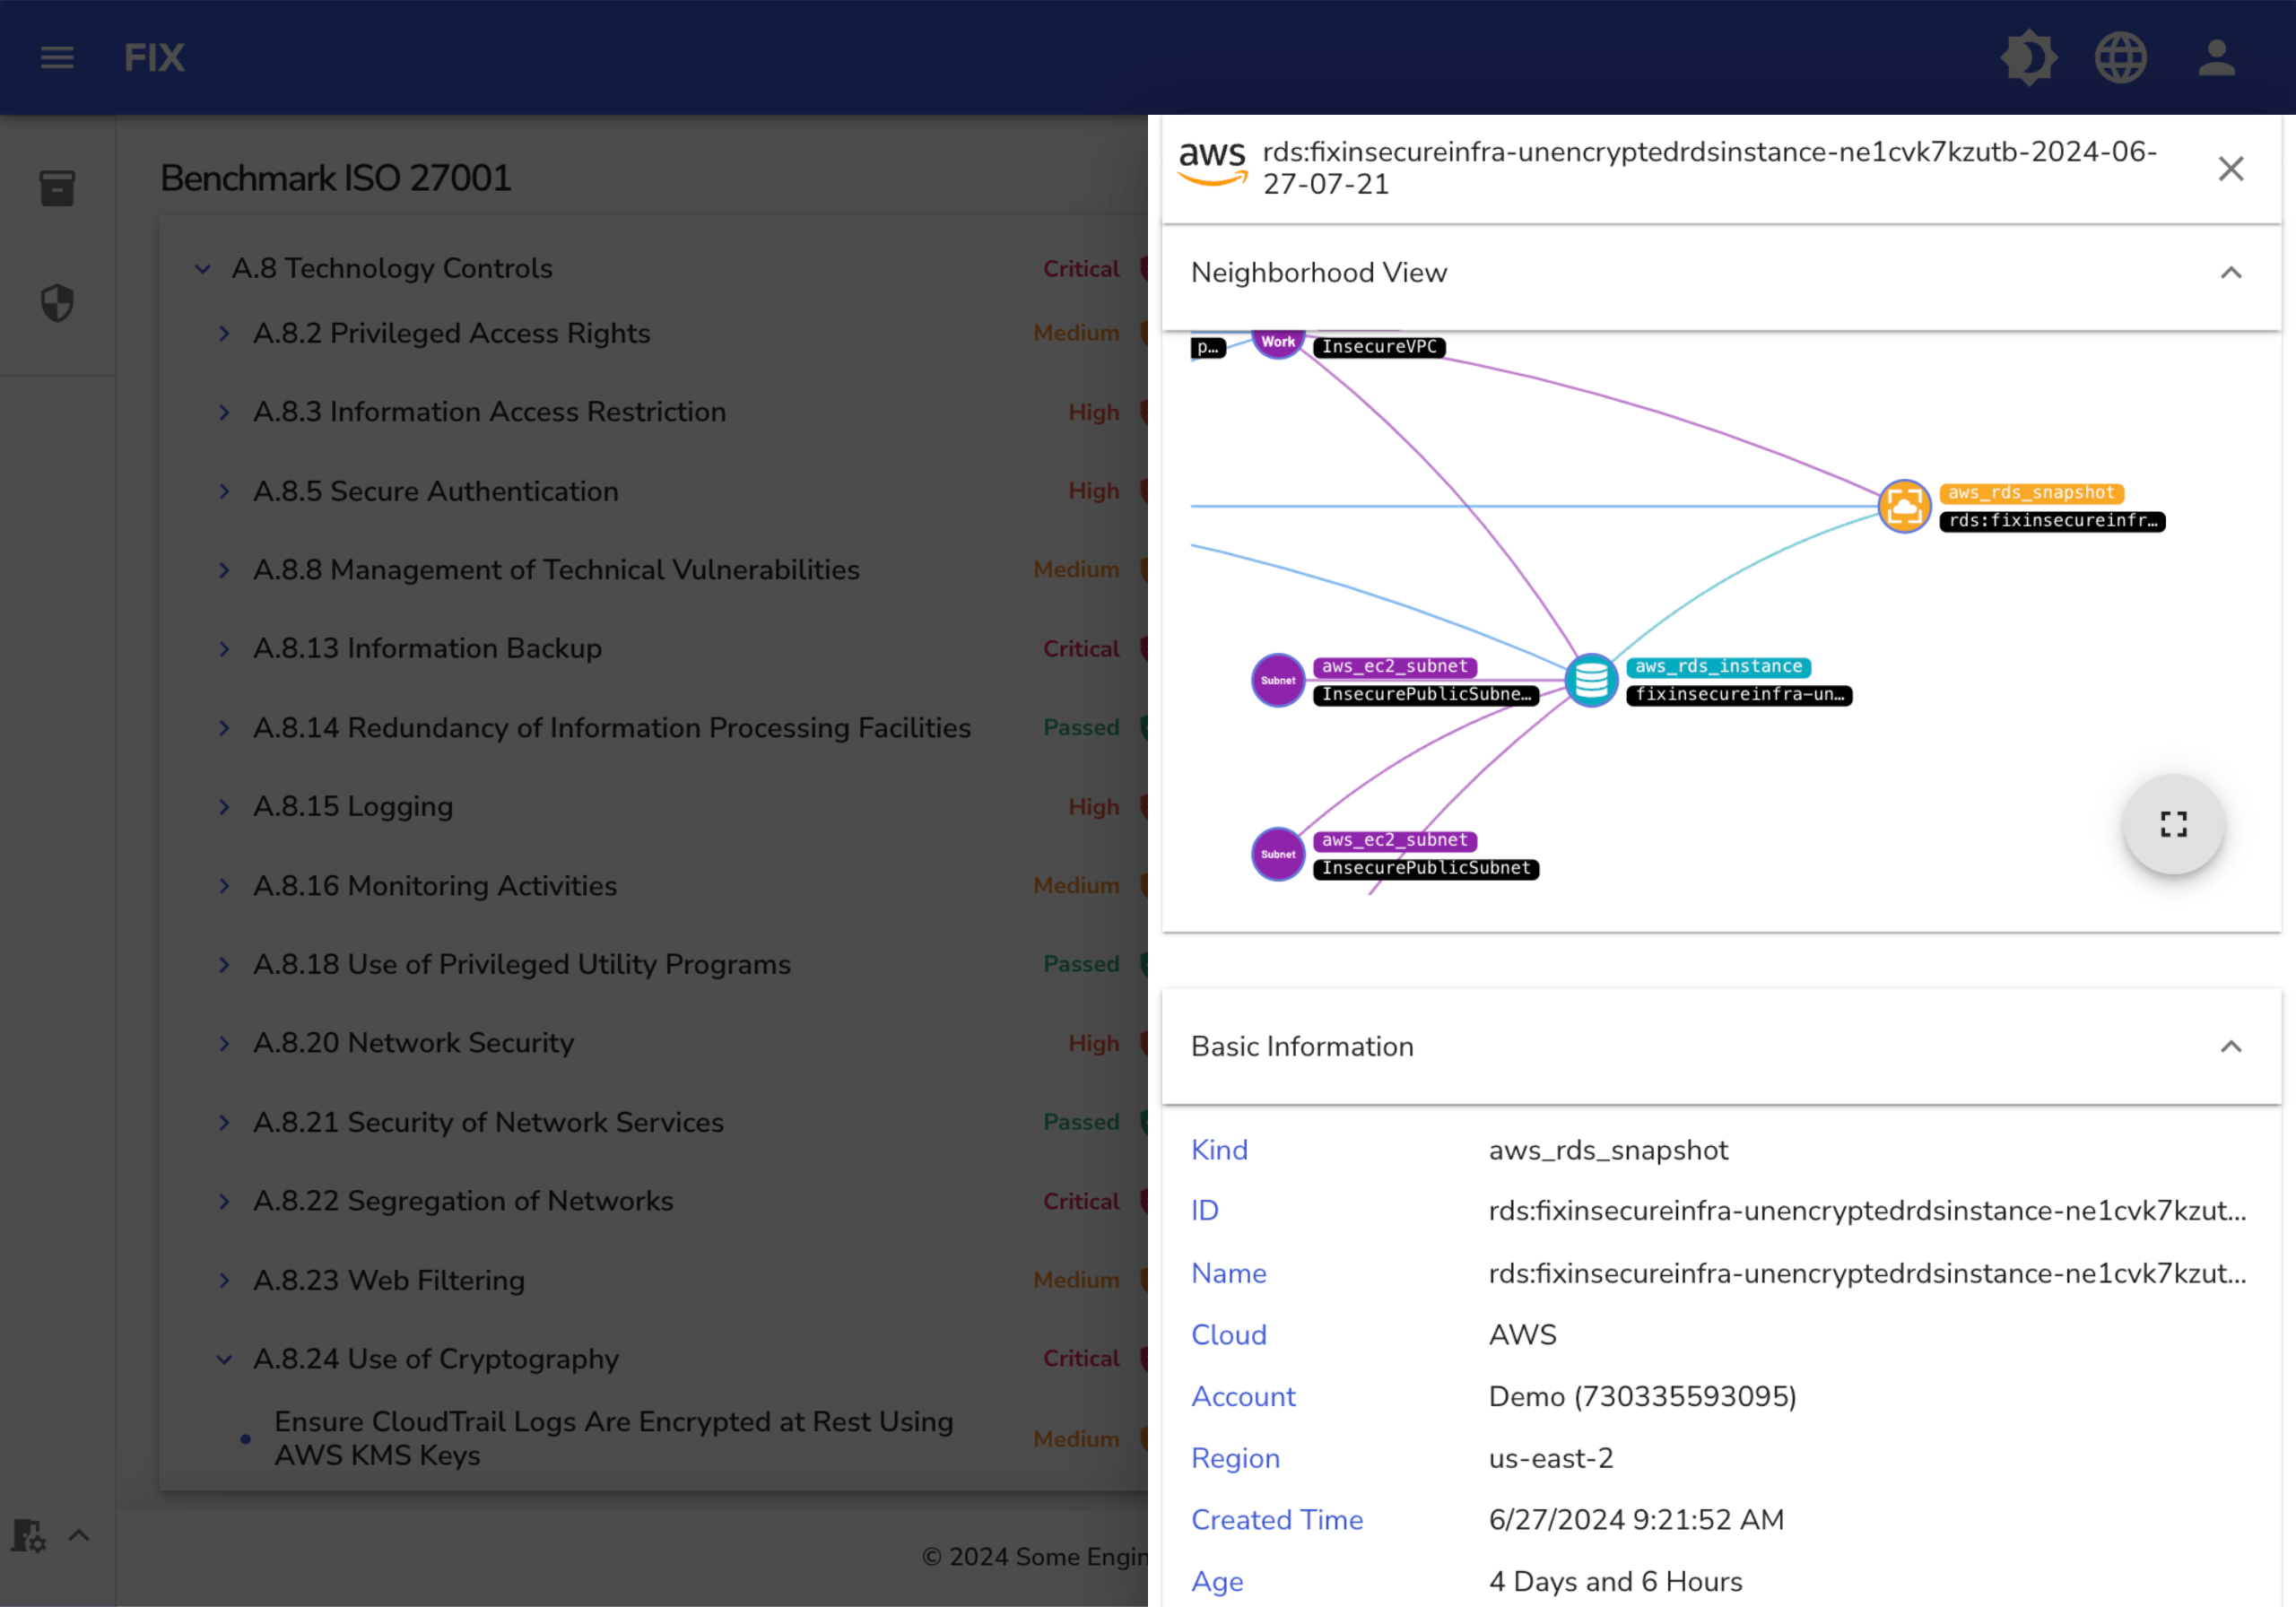Open workspace settings icon in sidebar
The height and width of the screenshot is (1607, 2296).
point(29,1535)
